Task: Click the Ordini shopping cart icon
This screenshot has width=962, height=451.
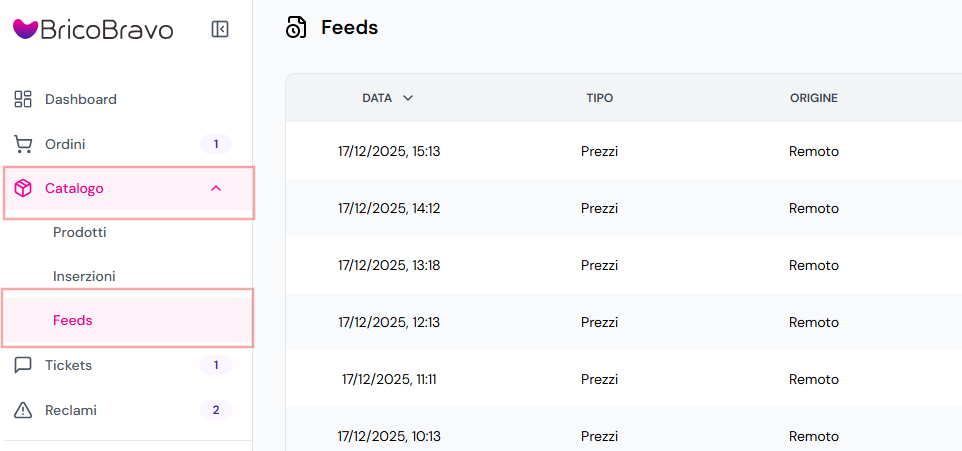Action: 23,145
